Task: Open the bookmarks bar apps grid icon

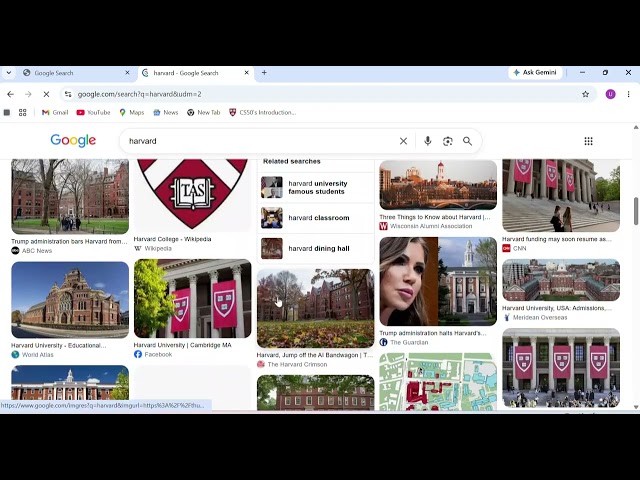Action: click(22, 113)
